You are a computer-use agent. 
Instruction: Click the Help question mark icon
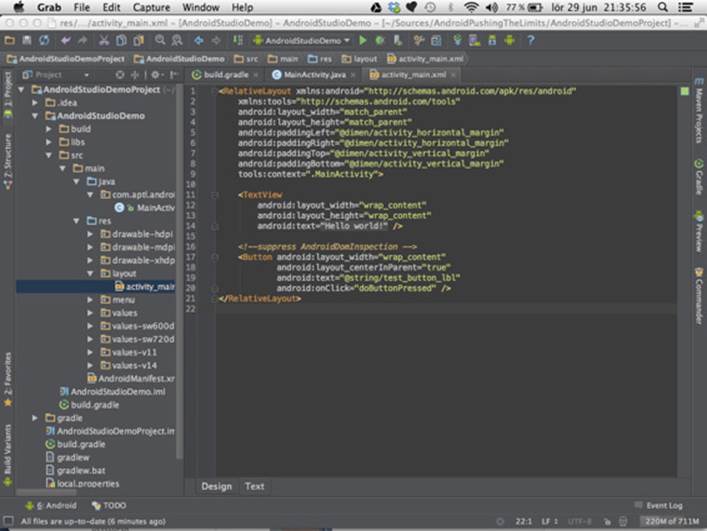pyautogui.click(x=531, y=41)
